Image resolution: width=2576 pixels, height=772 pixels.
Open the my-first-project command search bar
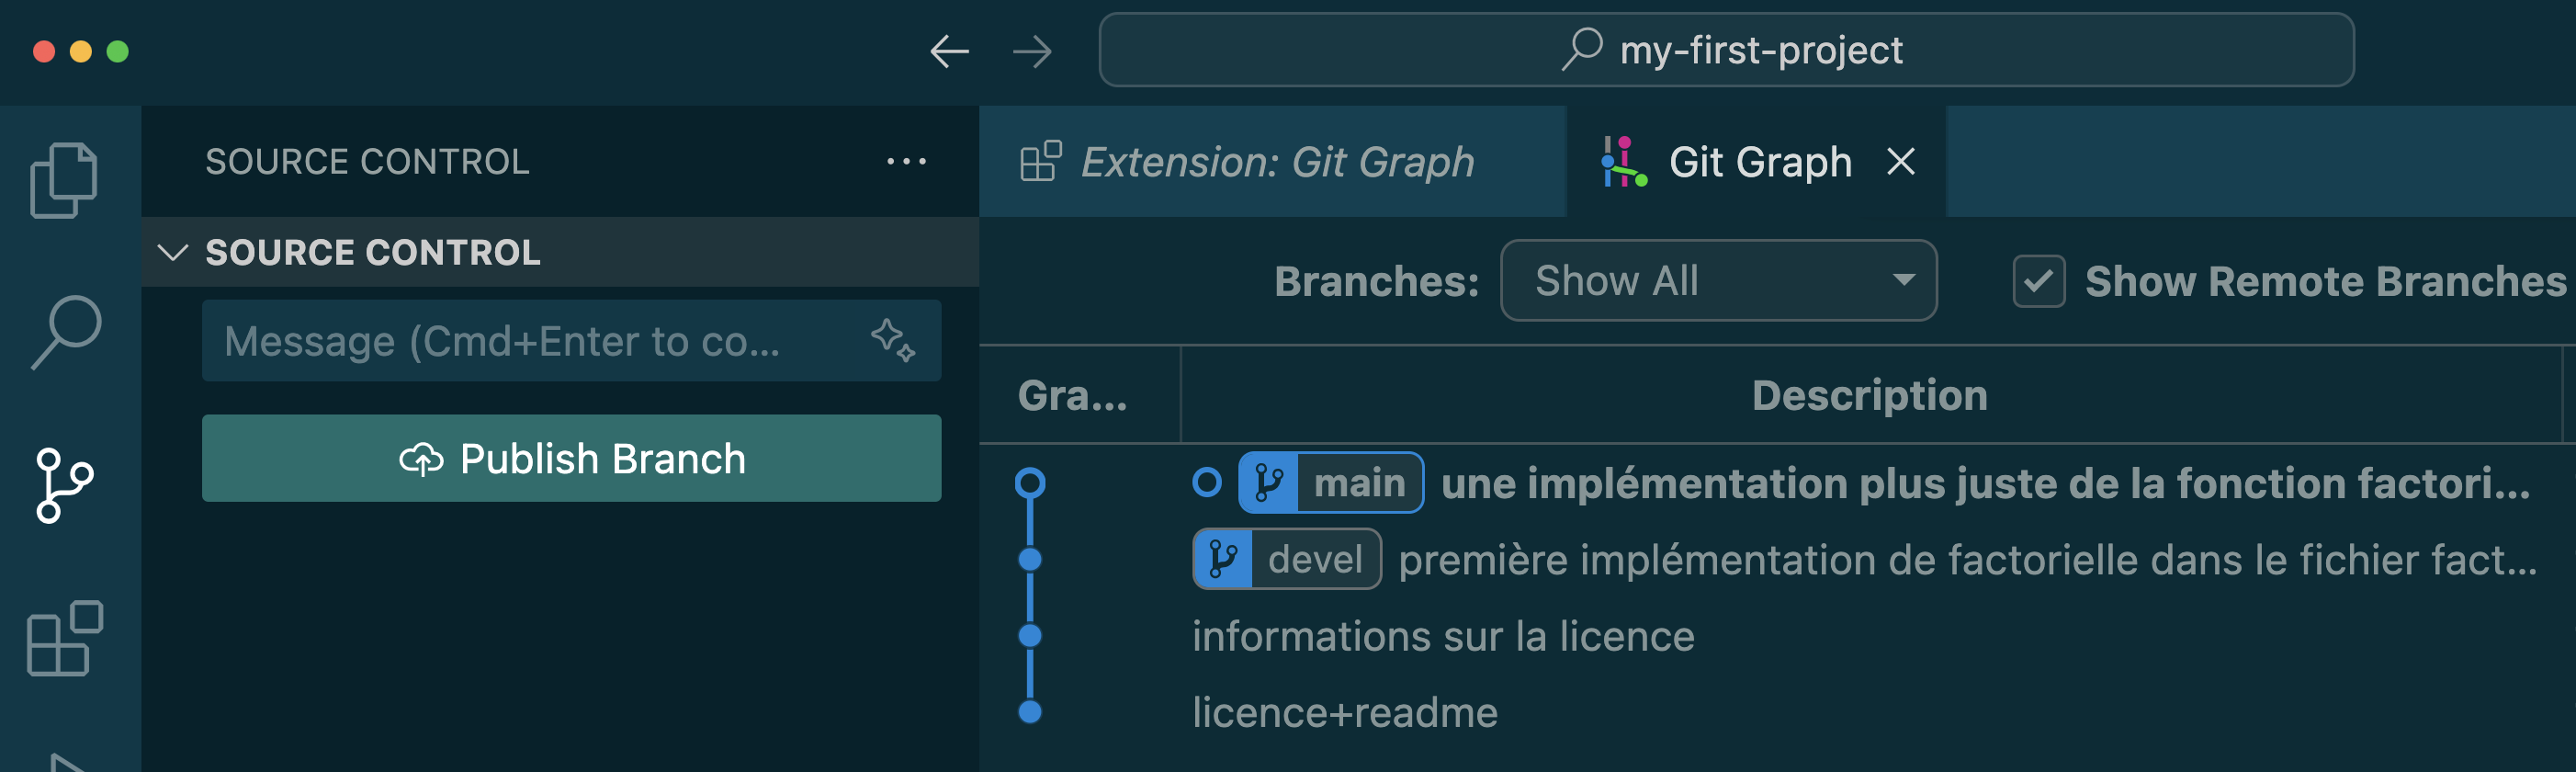point(1726,51)
